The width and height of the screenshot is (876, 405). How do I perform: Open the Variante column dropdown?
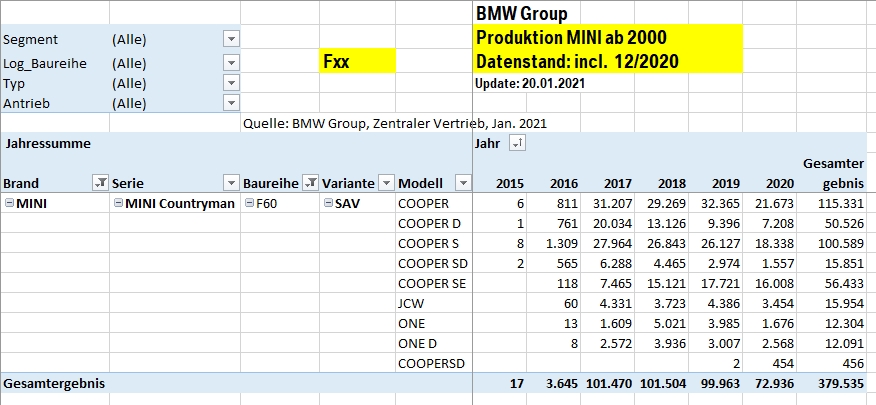pos(385,183)
